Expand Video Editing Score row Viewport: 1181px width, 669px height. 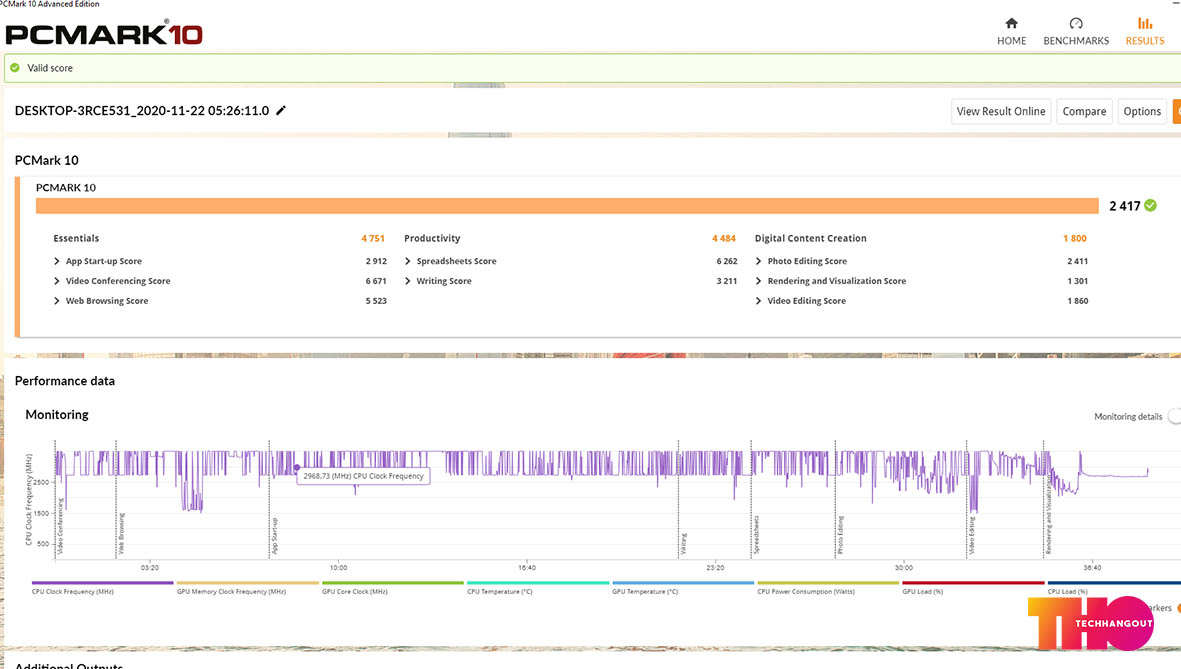(758, 301)
